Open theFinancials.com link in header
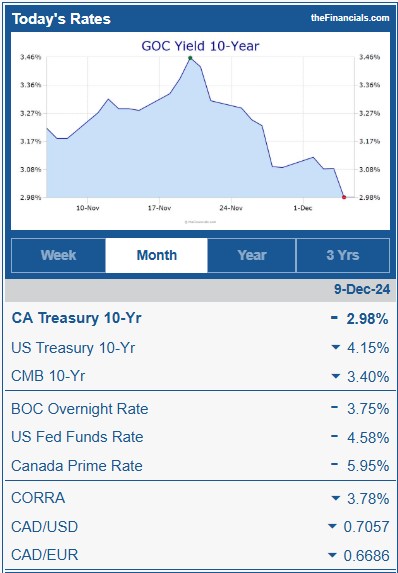This screenshot has width=398, height=573. pos(350,18)
